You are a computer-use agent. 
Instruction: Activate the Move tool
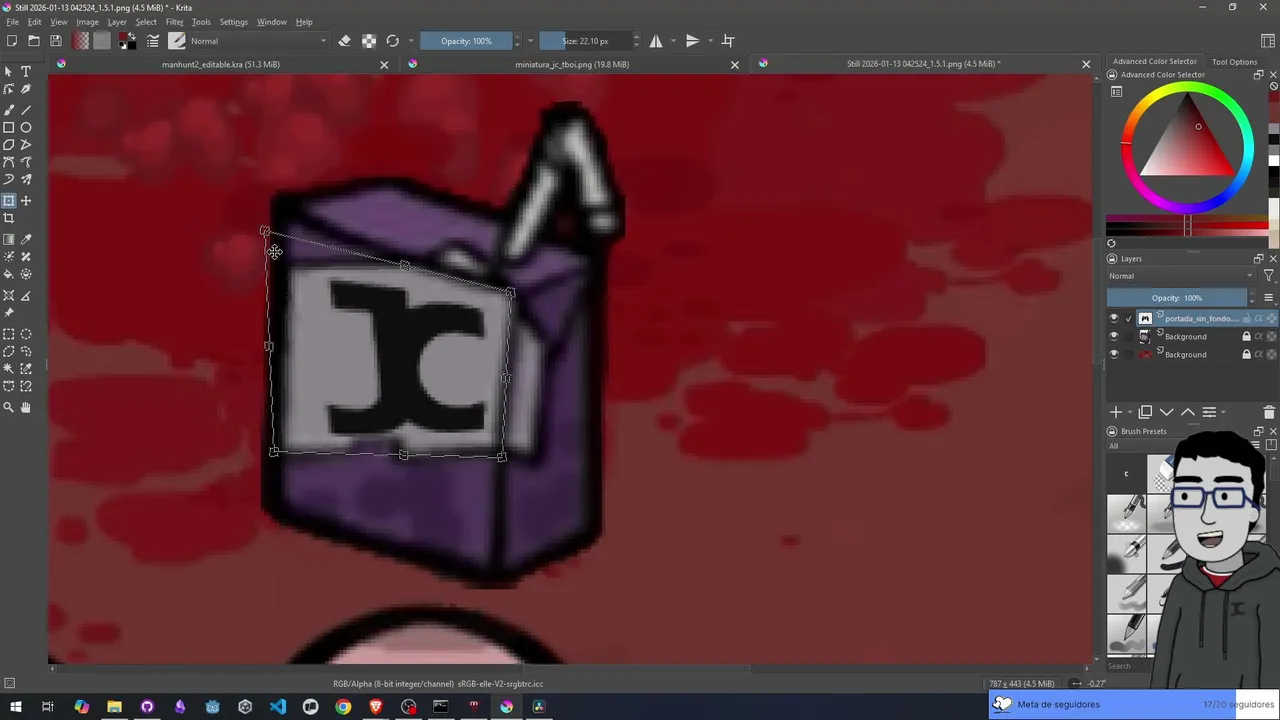[26, 201]
